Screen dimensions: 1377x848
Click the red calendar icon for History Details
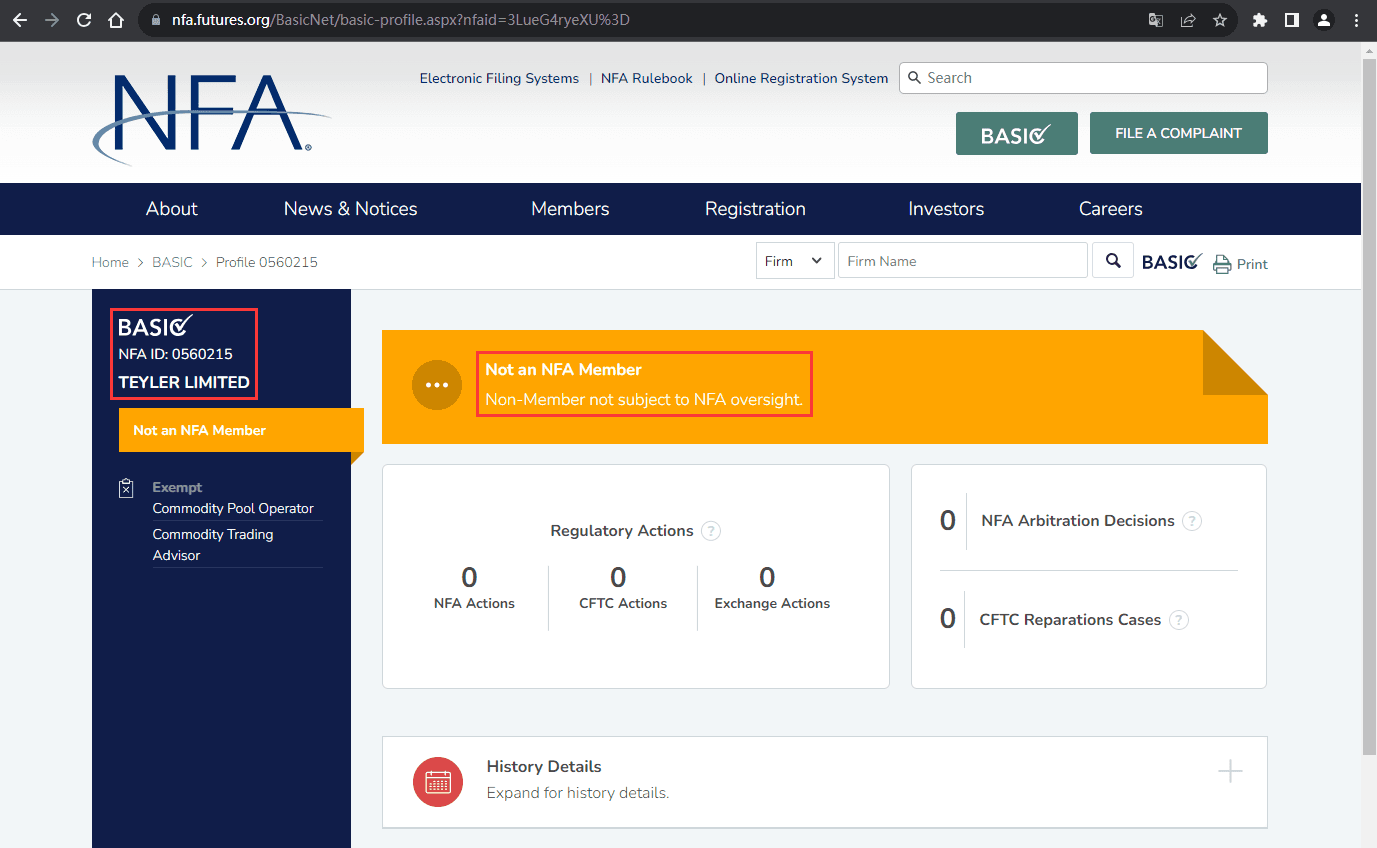click(x=438, y=781)
